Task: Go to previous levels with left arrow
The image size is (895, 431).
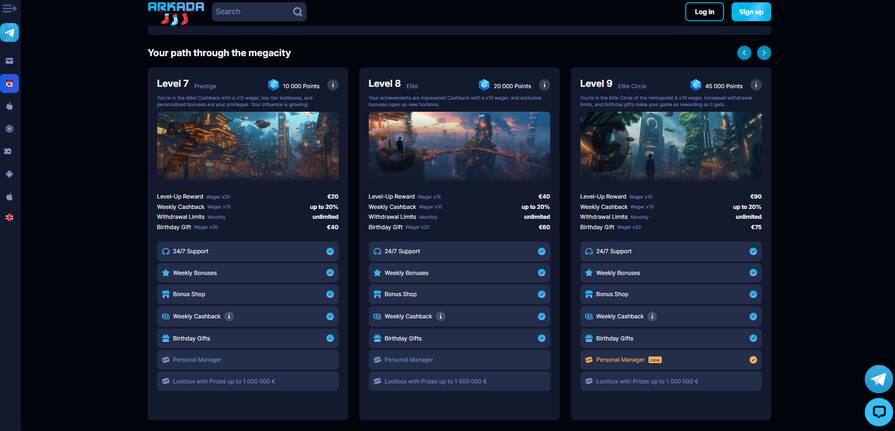Action: click(744, 53)
